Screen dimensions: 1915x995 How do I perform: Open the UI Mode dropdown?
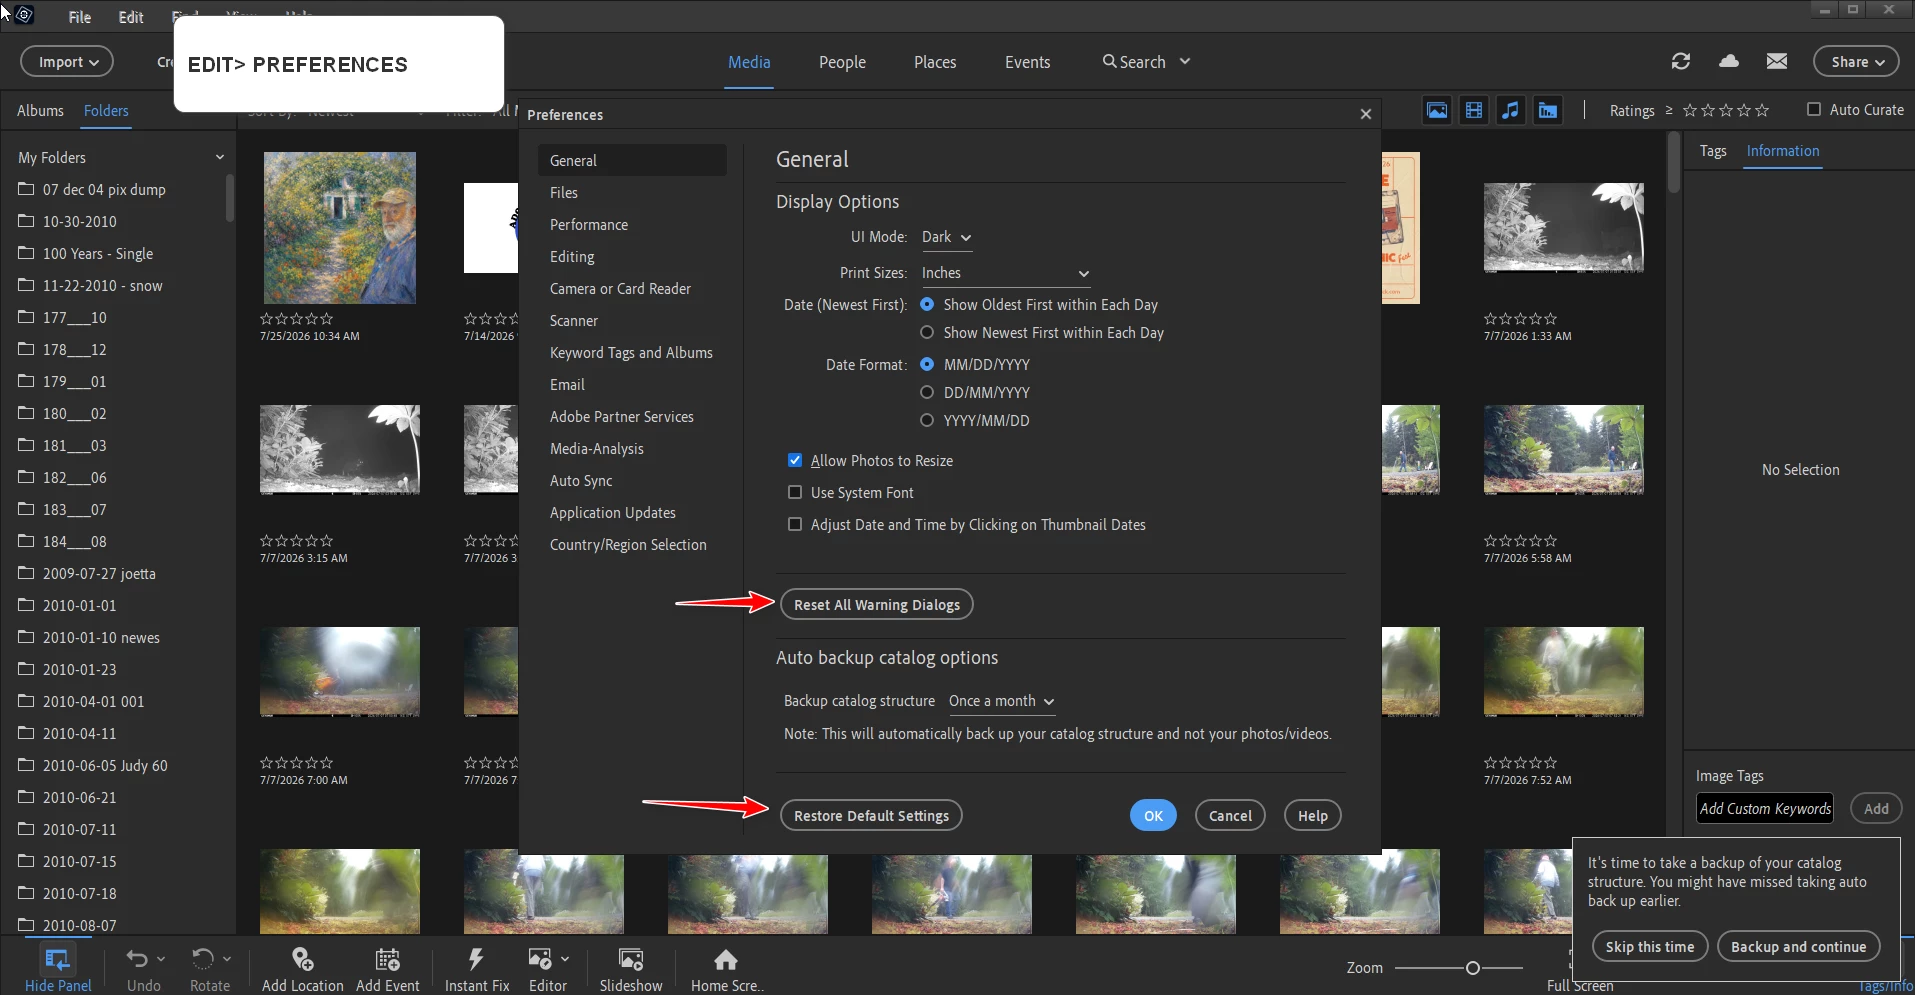(x=946, y=237)
